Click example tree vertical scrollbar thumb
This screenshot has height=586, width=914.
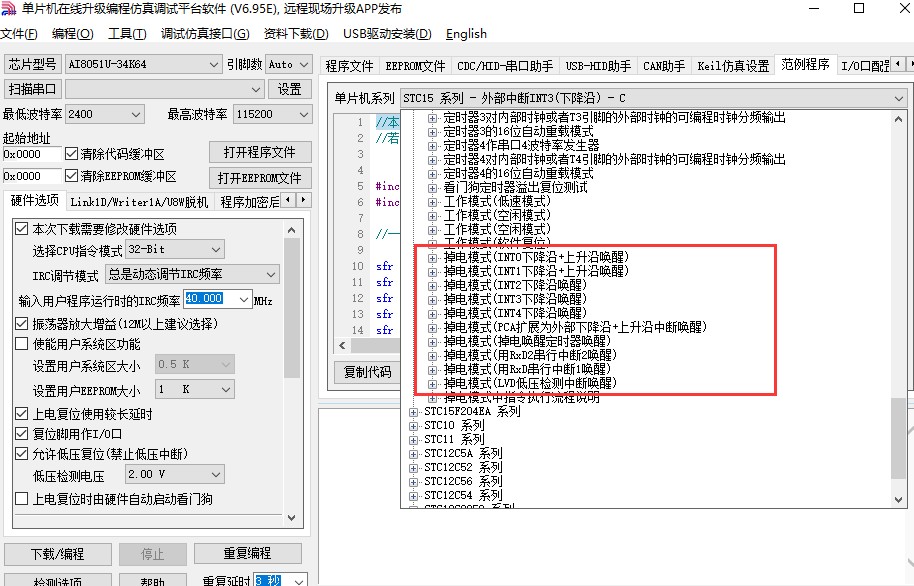coord(898,438)
